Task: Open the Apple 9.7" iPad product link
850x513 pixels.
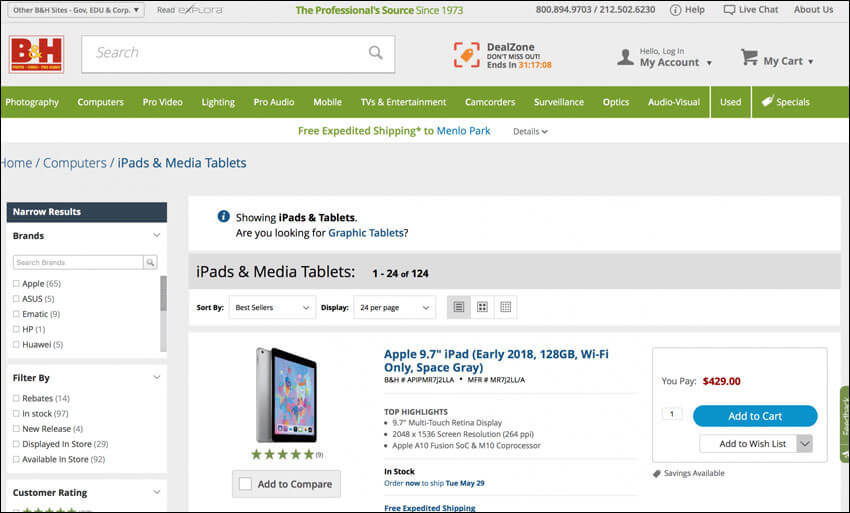Action: [x=496, y=361]
